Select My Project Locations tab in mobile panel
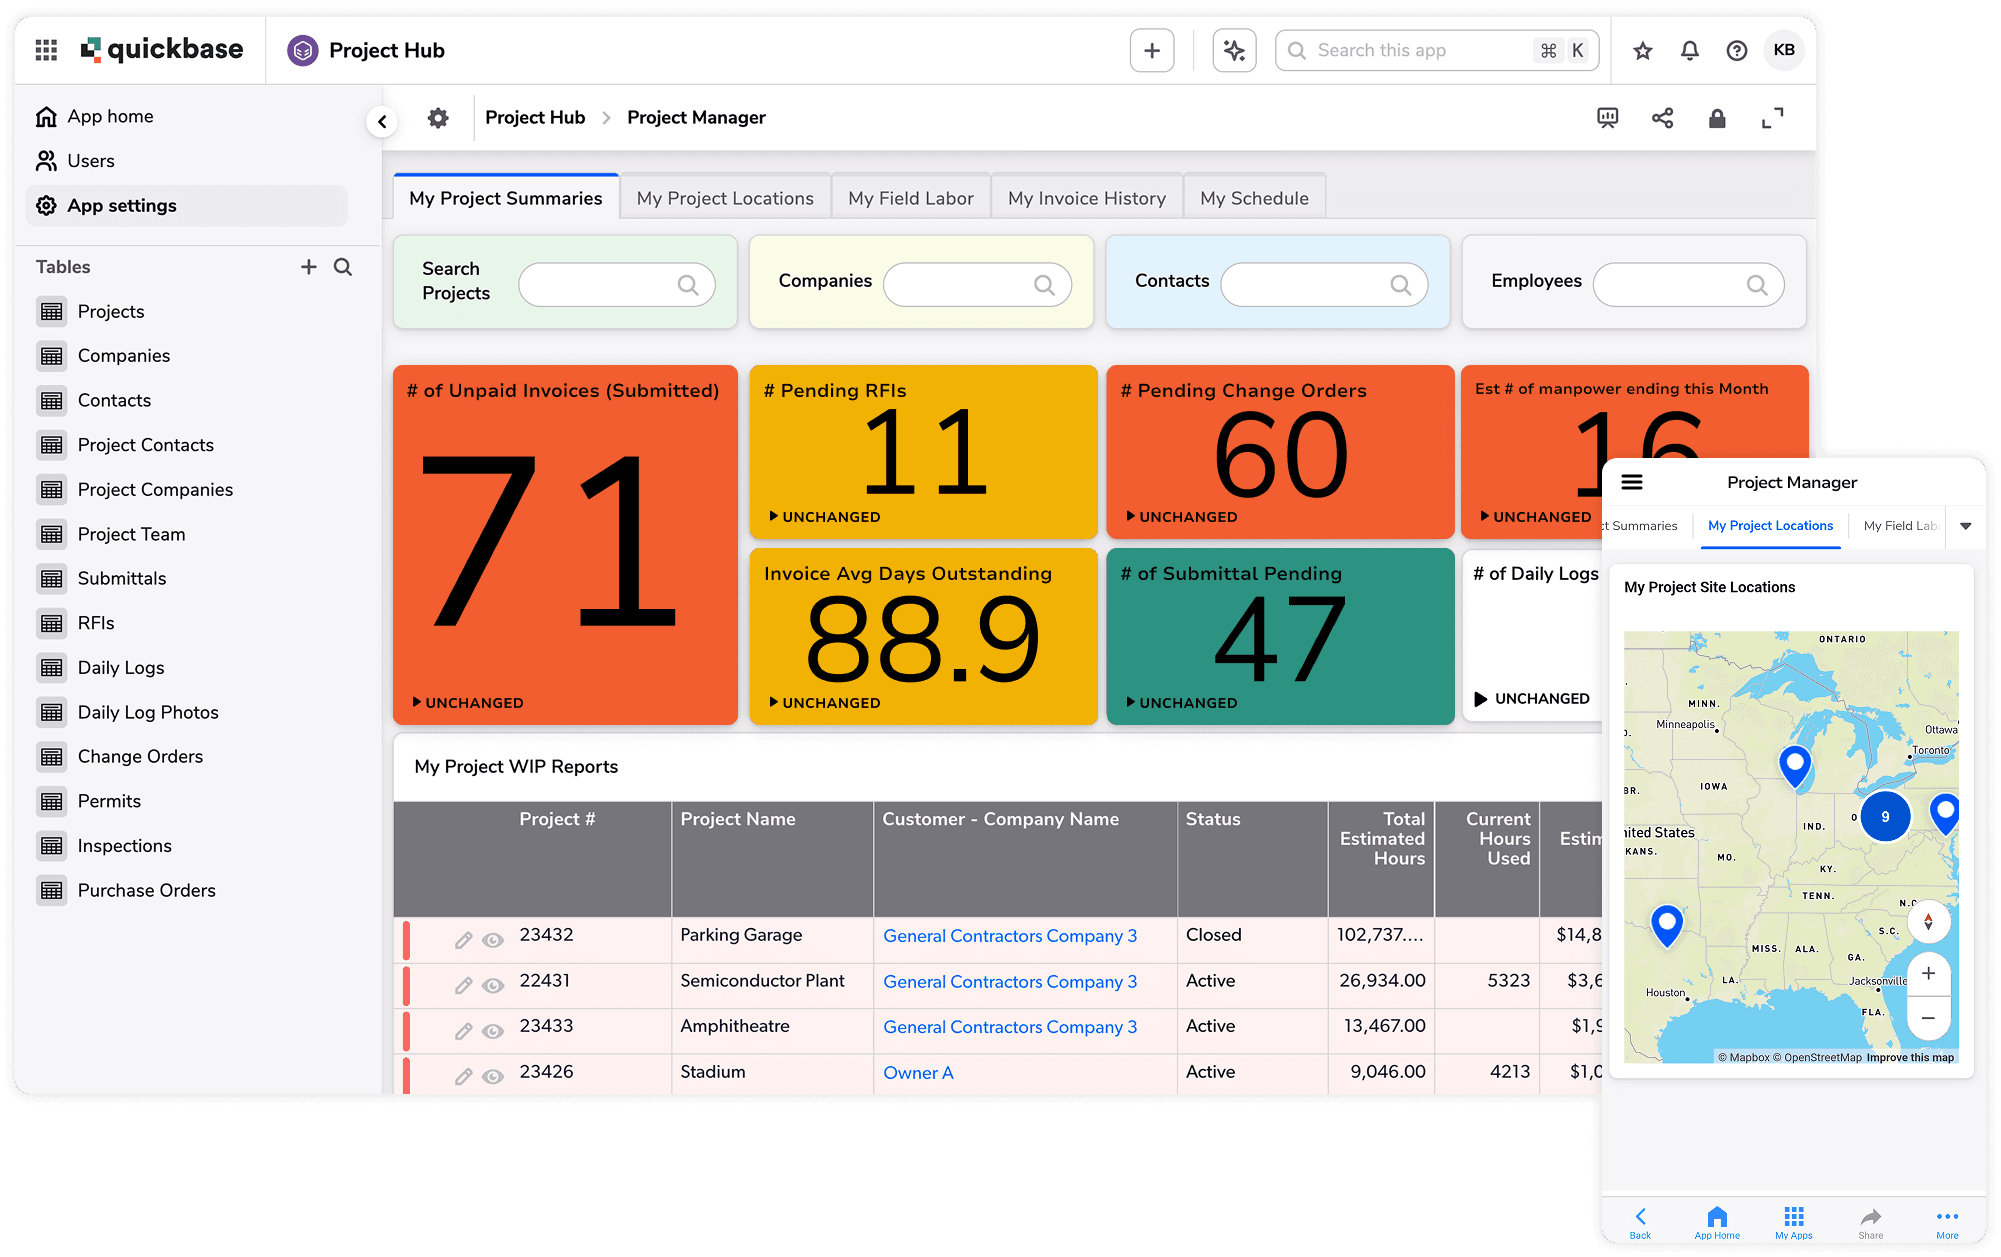2001x1257 pixels. click(1770, 526)
